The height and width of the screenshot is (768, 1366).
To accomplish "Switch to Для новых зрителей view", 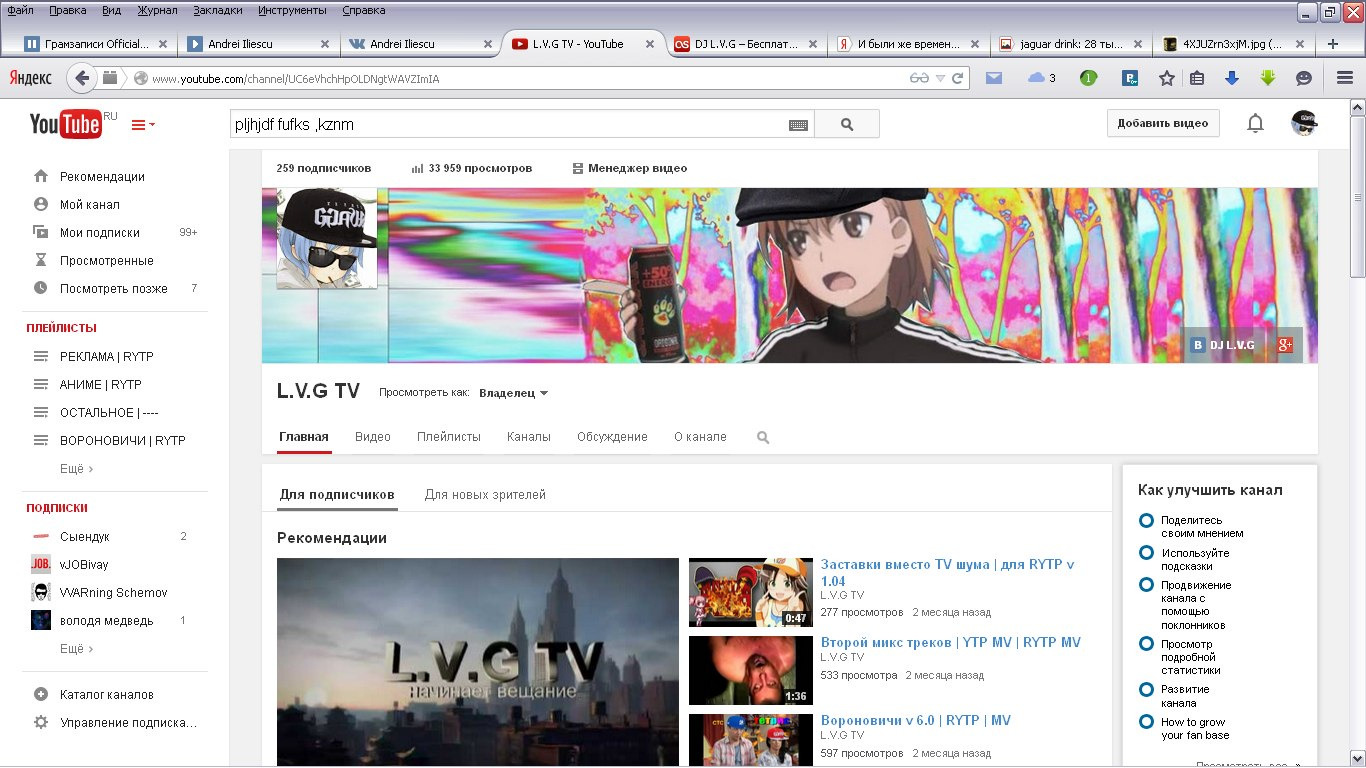I will click(x=485, y=495).
